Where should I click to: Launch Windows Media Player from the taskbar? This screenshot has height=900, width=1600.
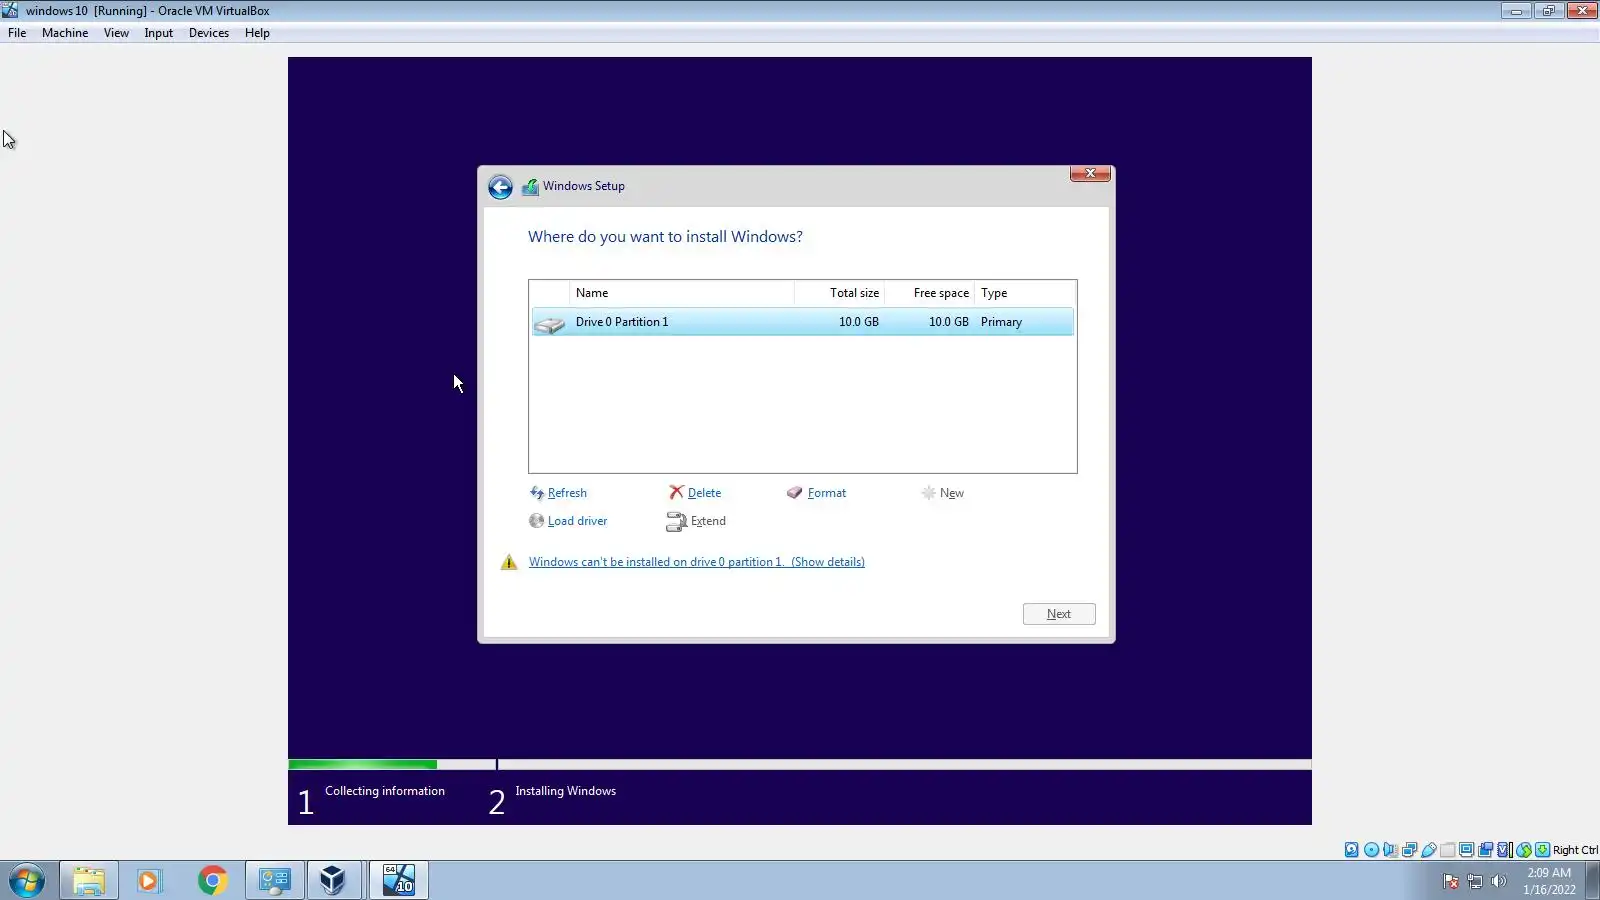(x=149, y=881)
